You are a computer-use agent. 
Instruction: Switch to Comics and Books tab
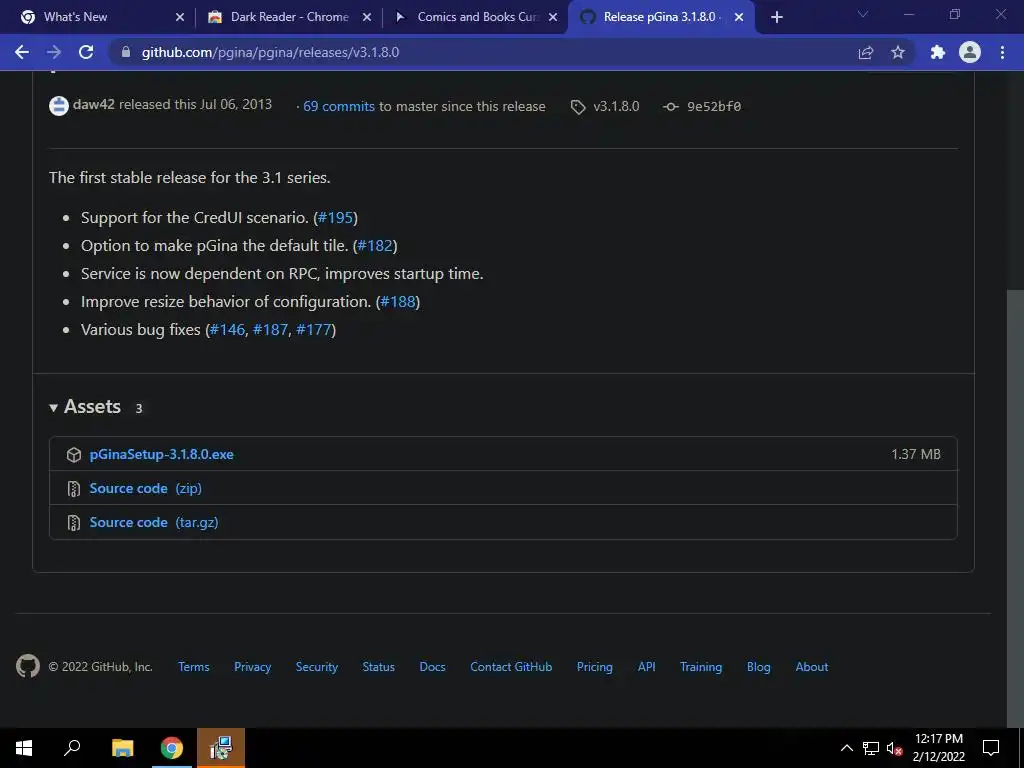[x=475, y=17]
